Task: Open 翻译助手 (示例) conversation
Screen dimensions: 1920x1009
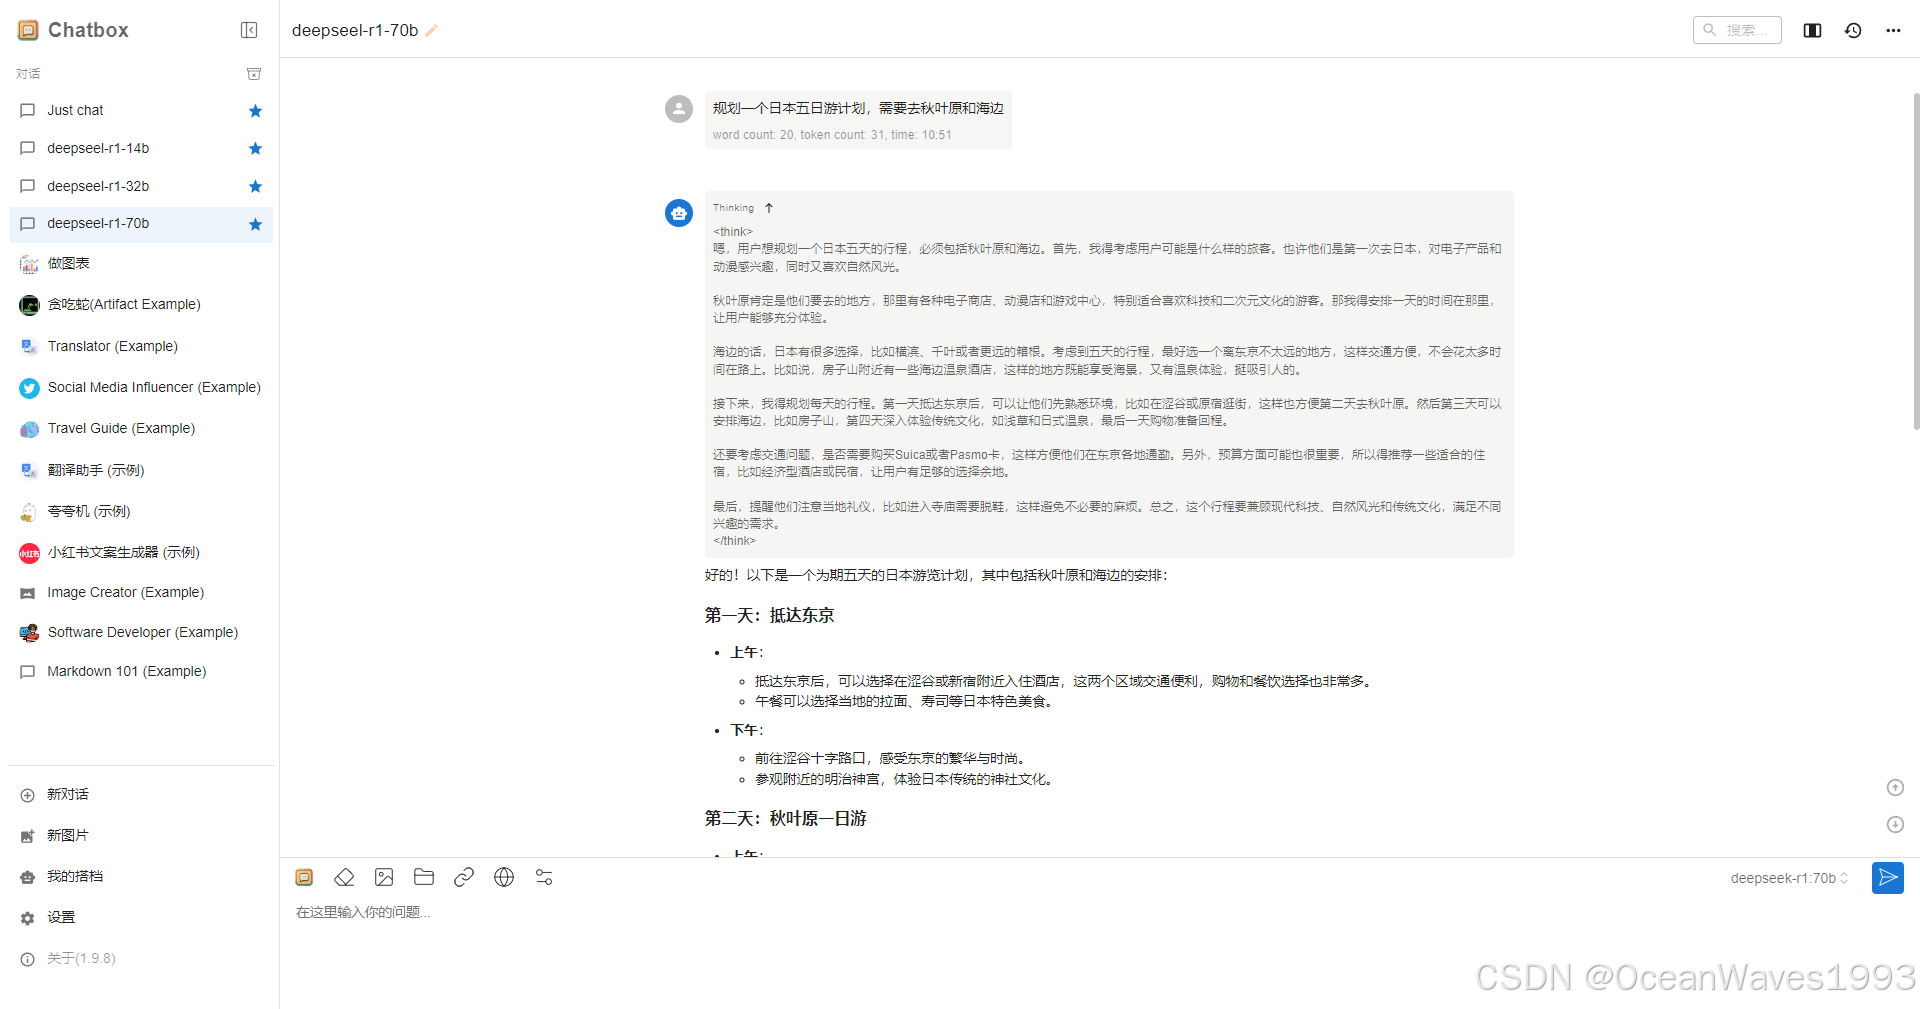Action: click(141, 470)
